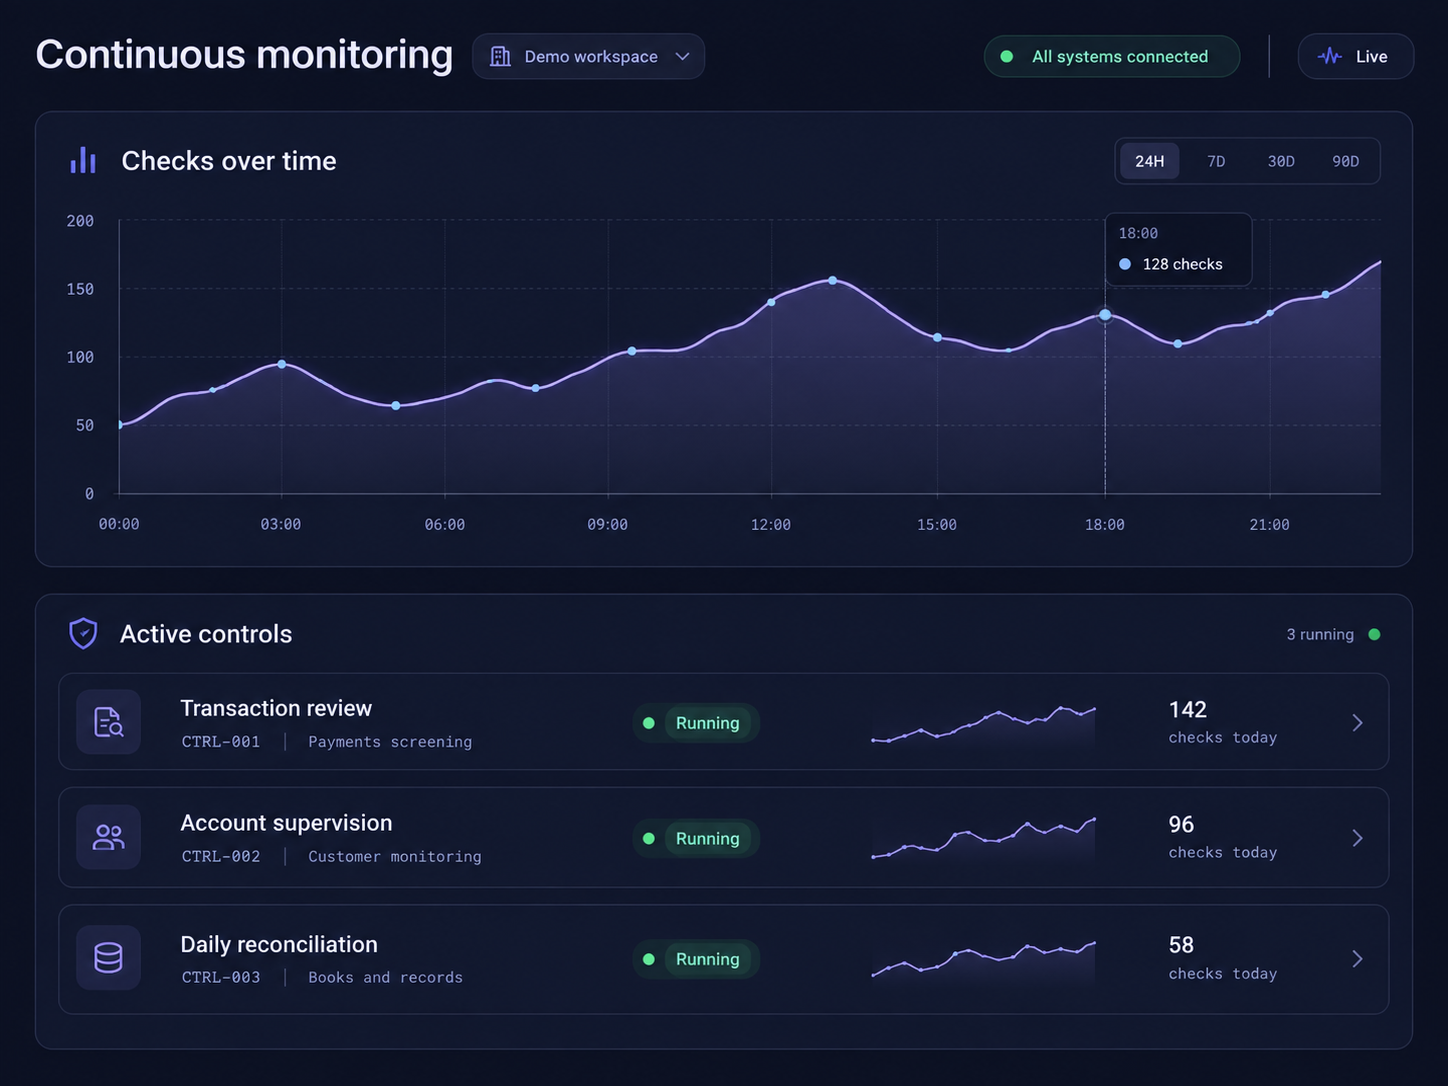The height and width of the screenshot is (1086, 1448).
Task: Click the CTRL-002 identifier text
Action: [x=221, y=857]
